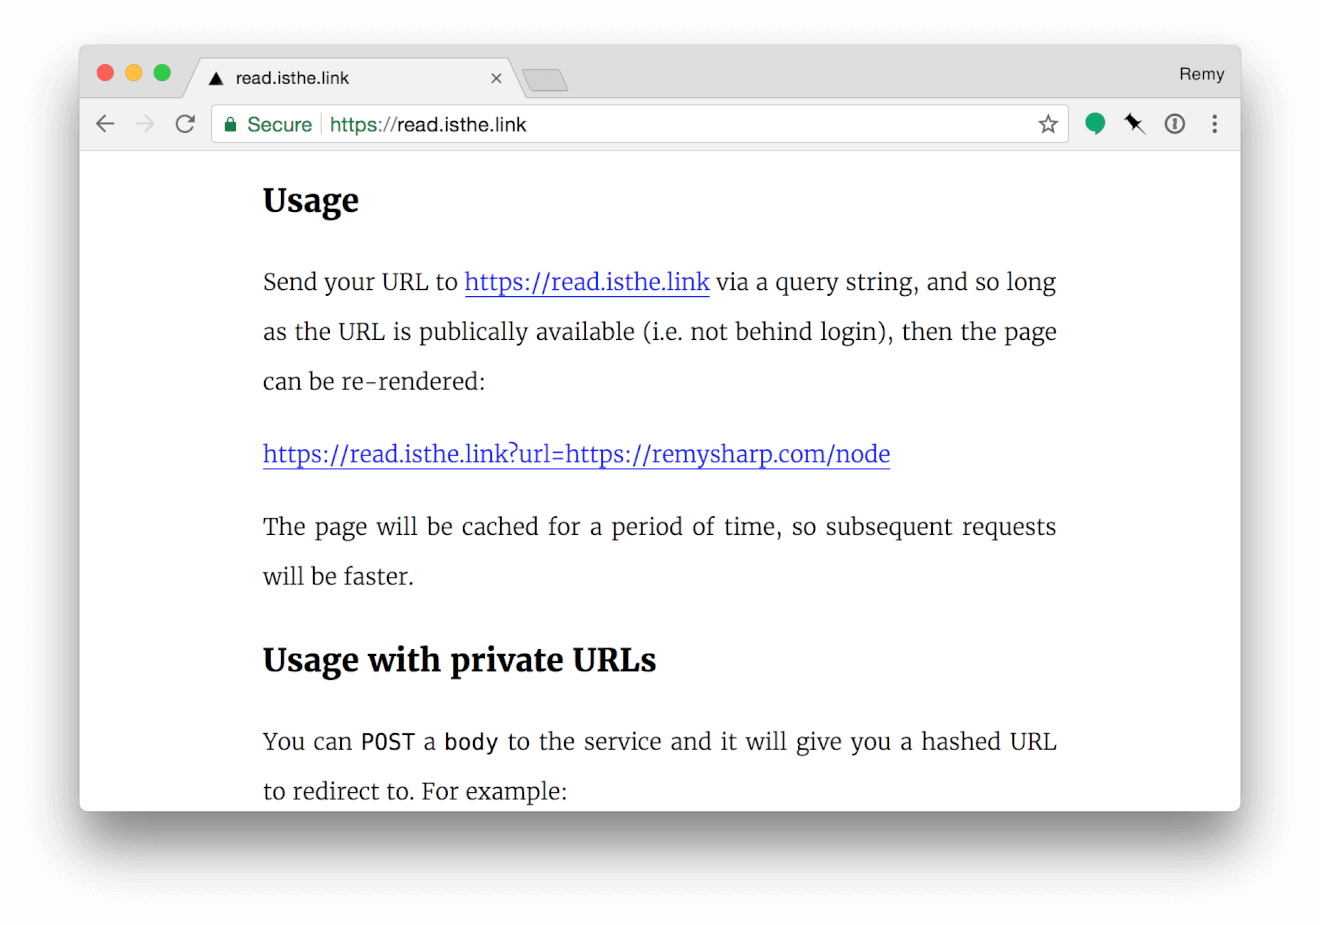Open Chrome three-dot menu

[x=1214, y=124]
